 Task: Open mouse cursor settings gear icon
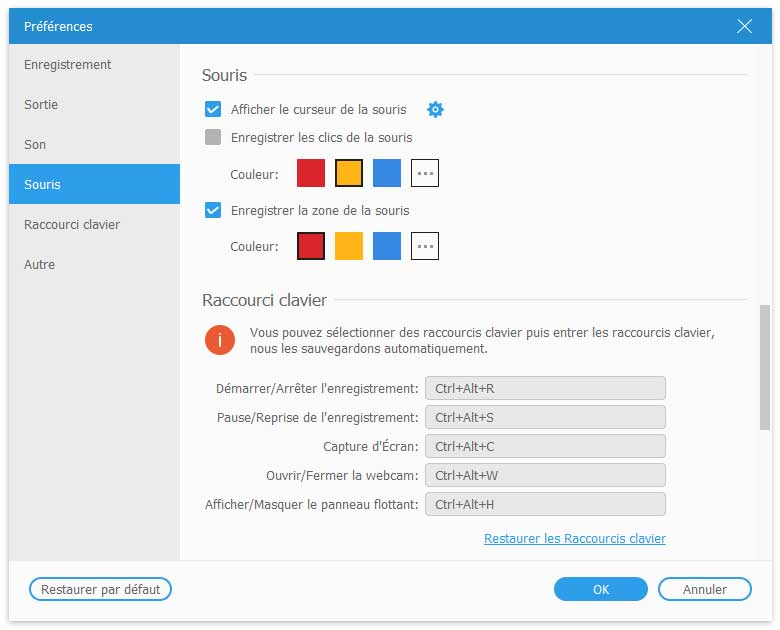coord(435,110)
